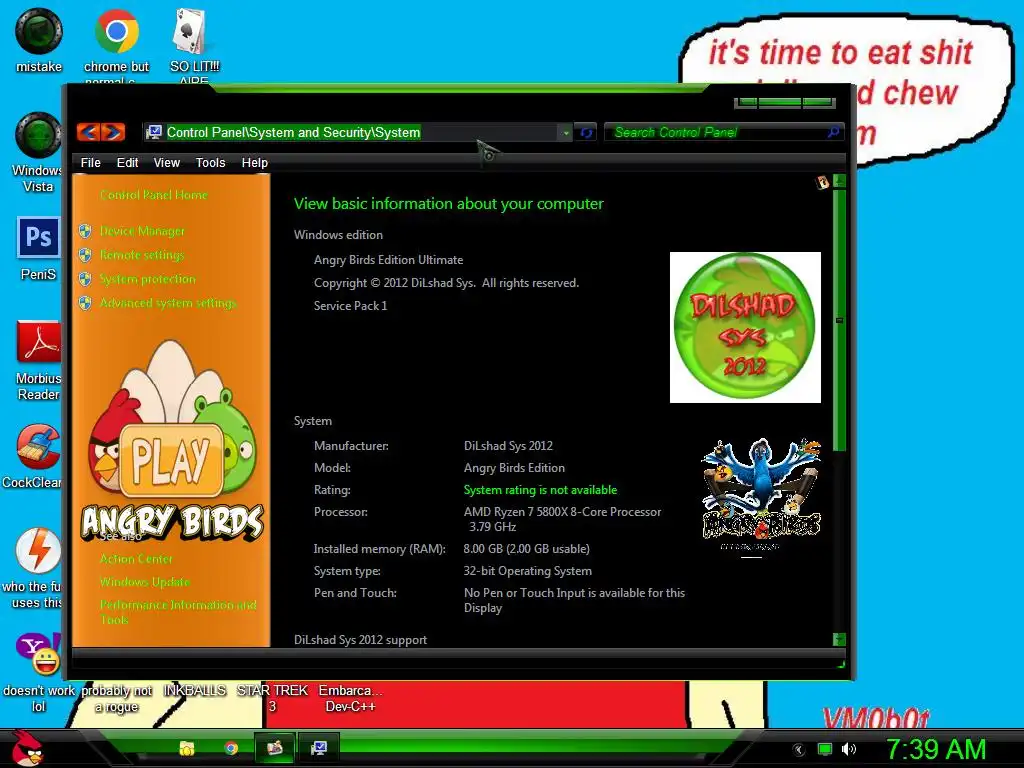This screenshot has width=1024, height=768.
Task: Click shield icon beside Advanced system settings
Action: coord(85,303)
